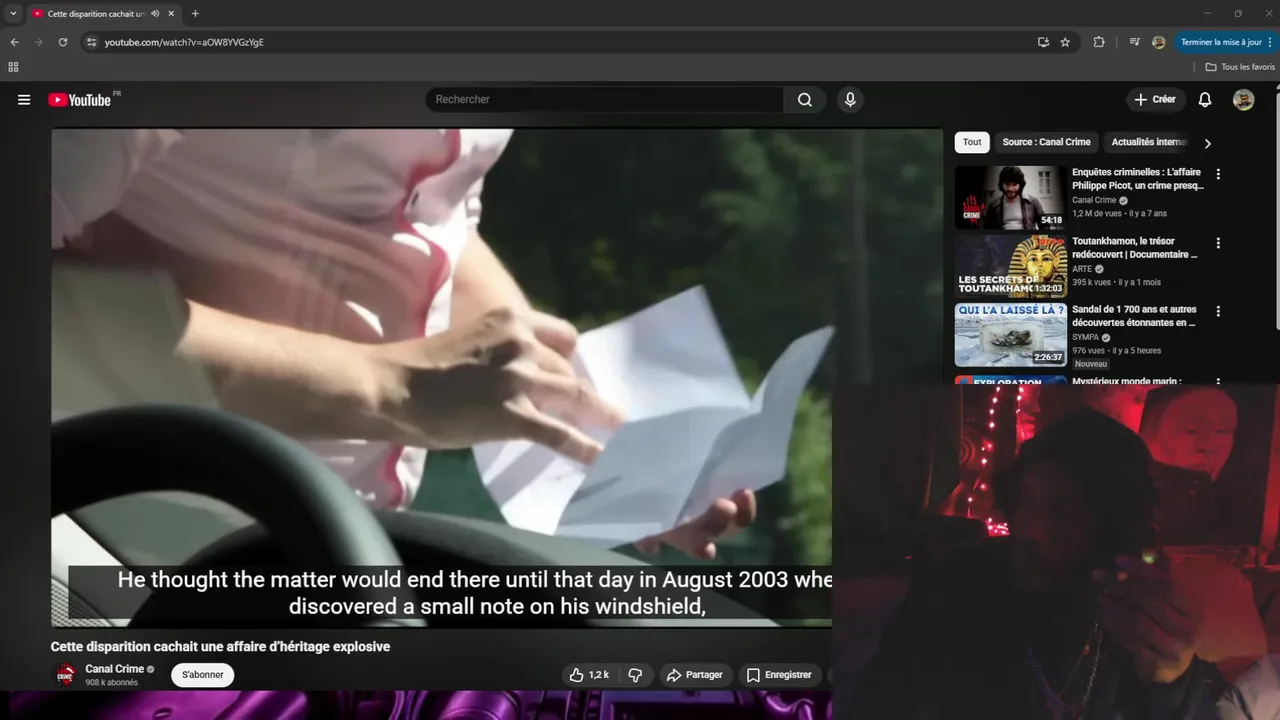
Task: Open the YouTube account avatar menu
Action: 1243,100
